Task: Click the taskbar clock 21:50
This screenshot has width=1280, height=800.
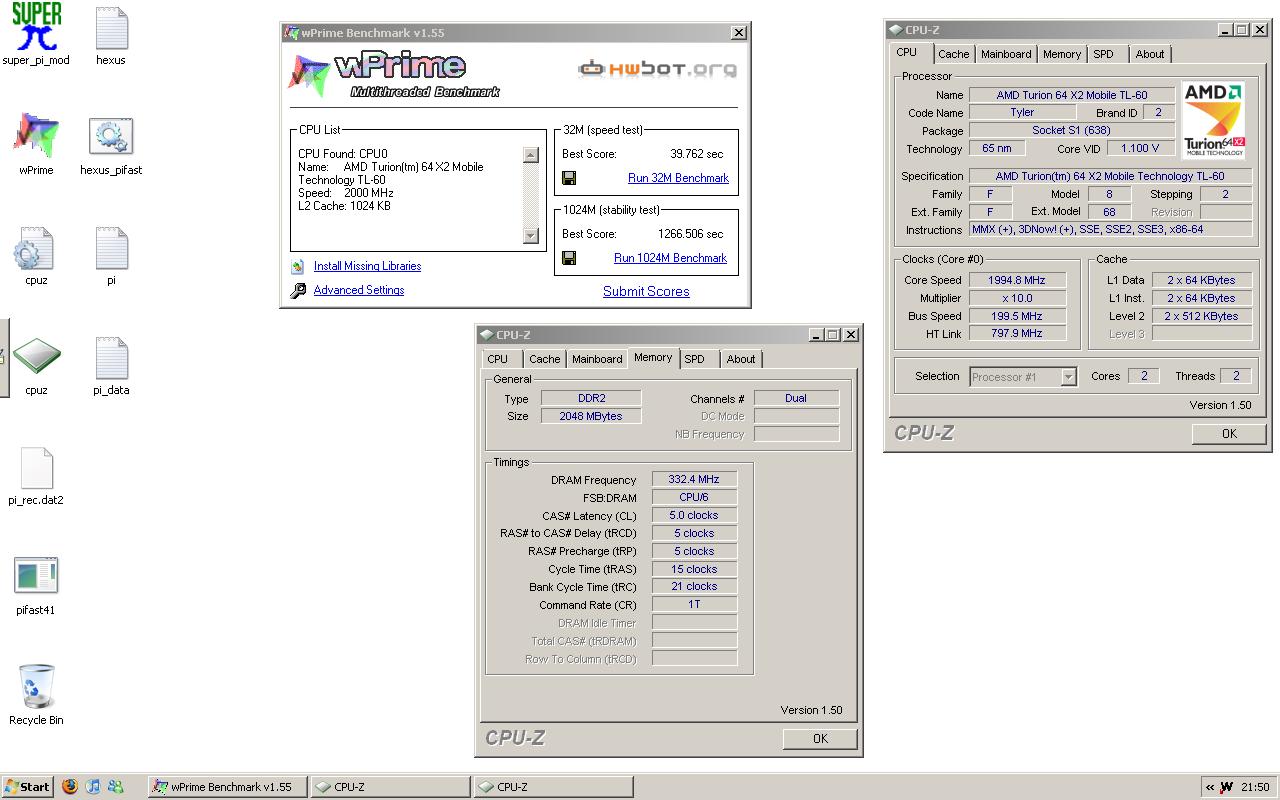Action: pyautogui.click(x=1255, y=787)
